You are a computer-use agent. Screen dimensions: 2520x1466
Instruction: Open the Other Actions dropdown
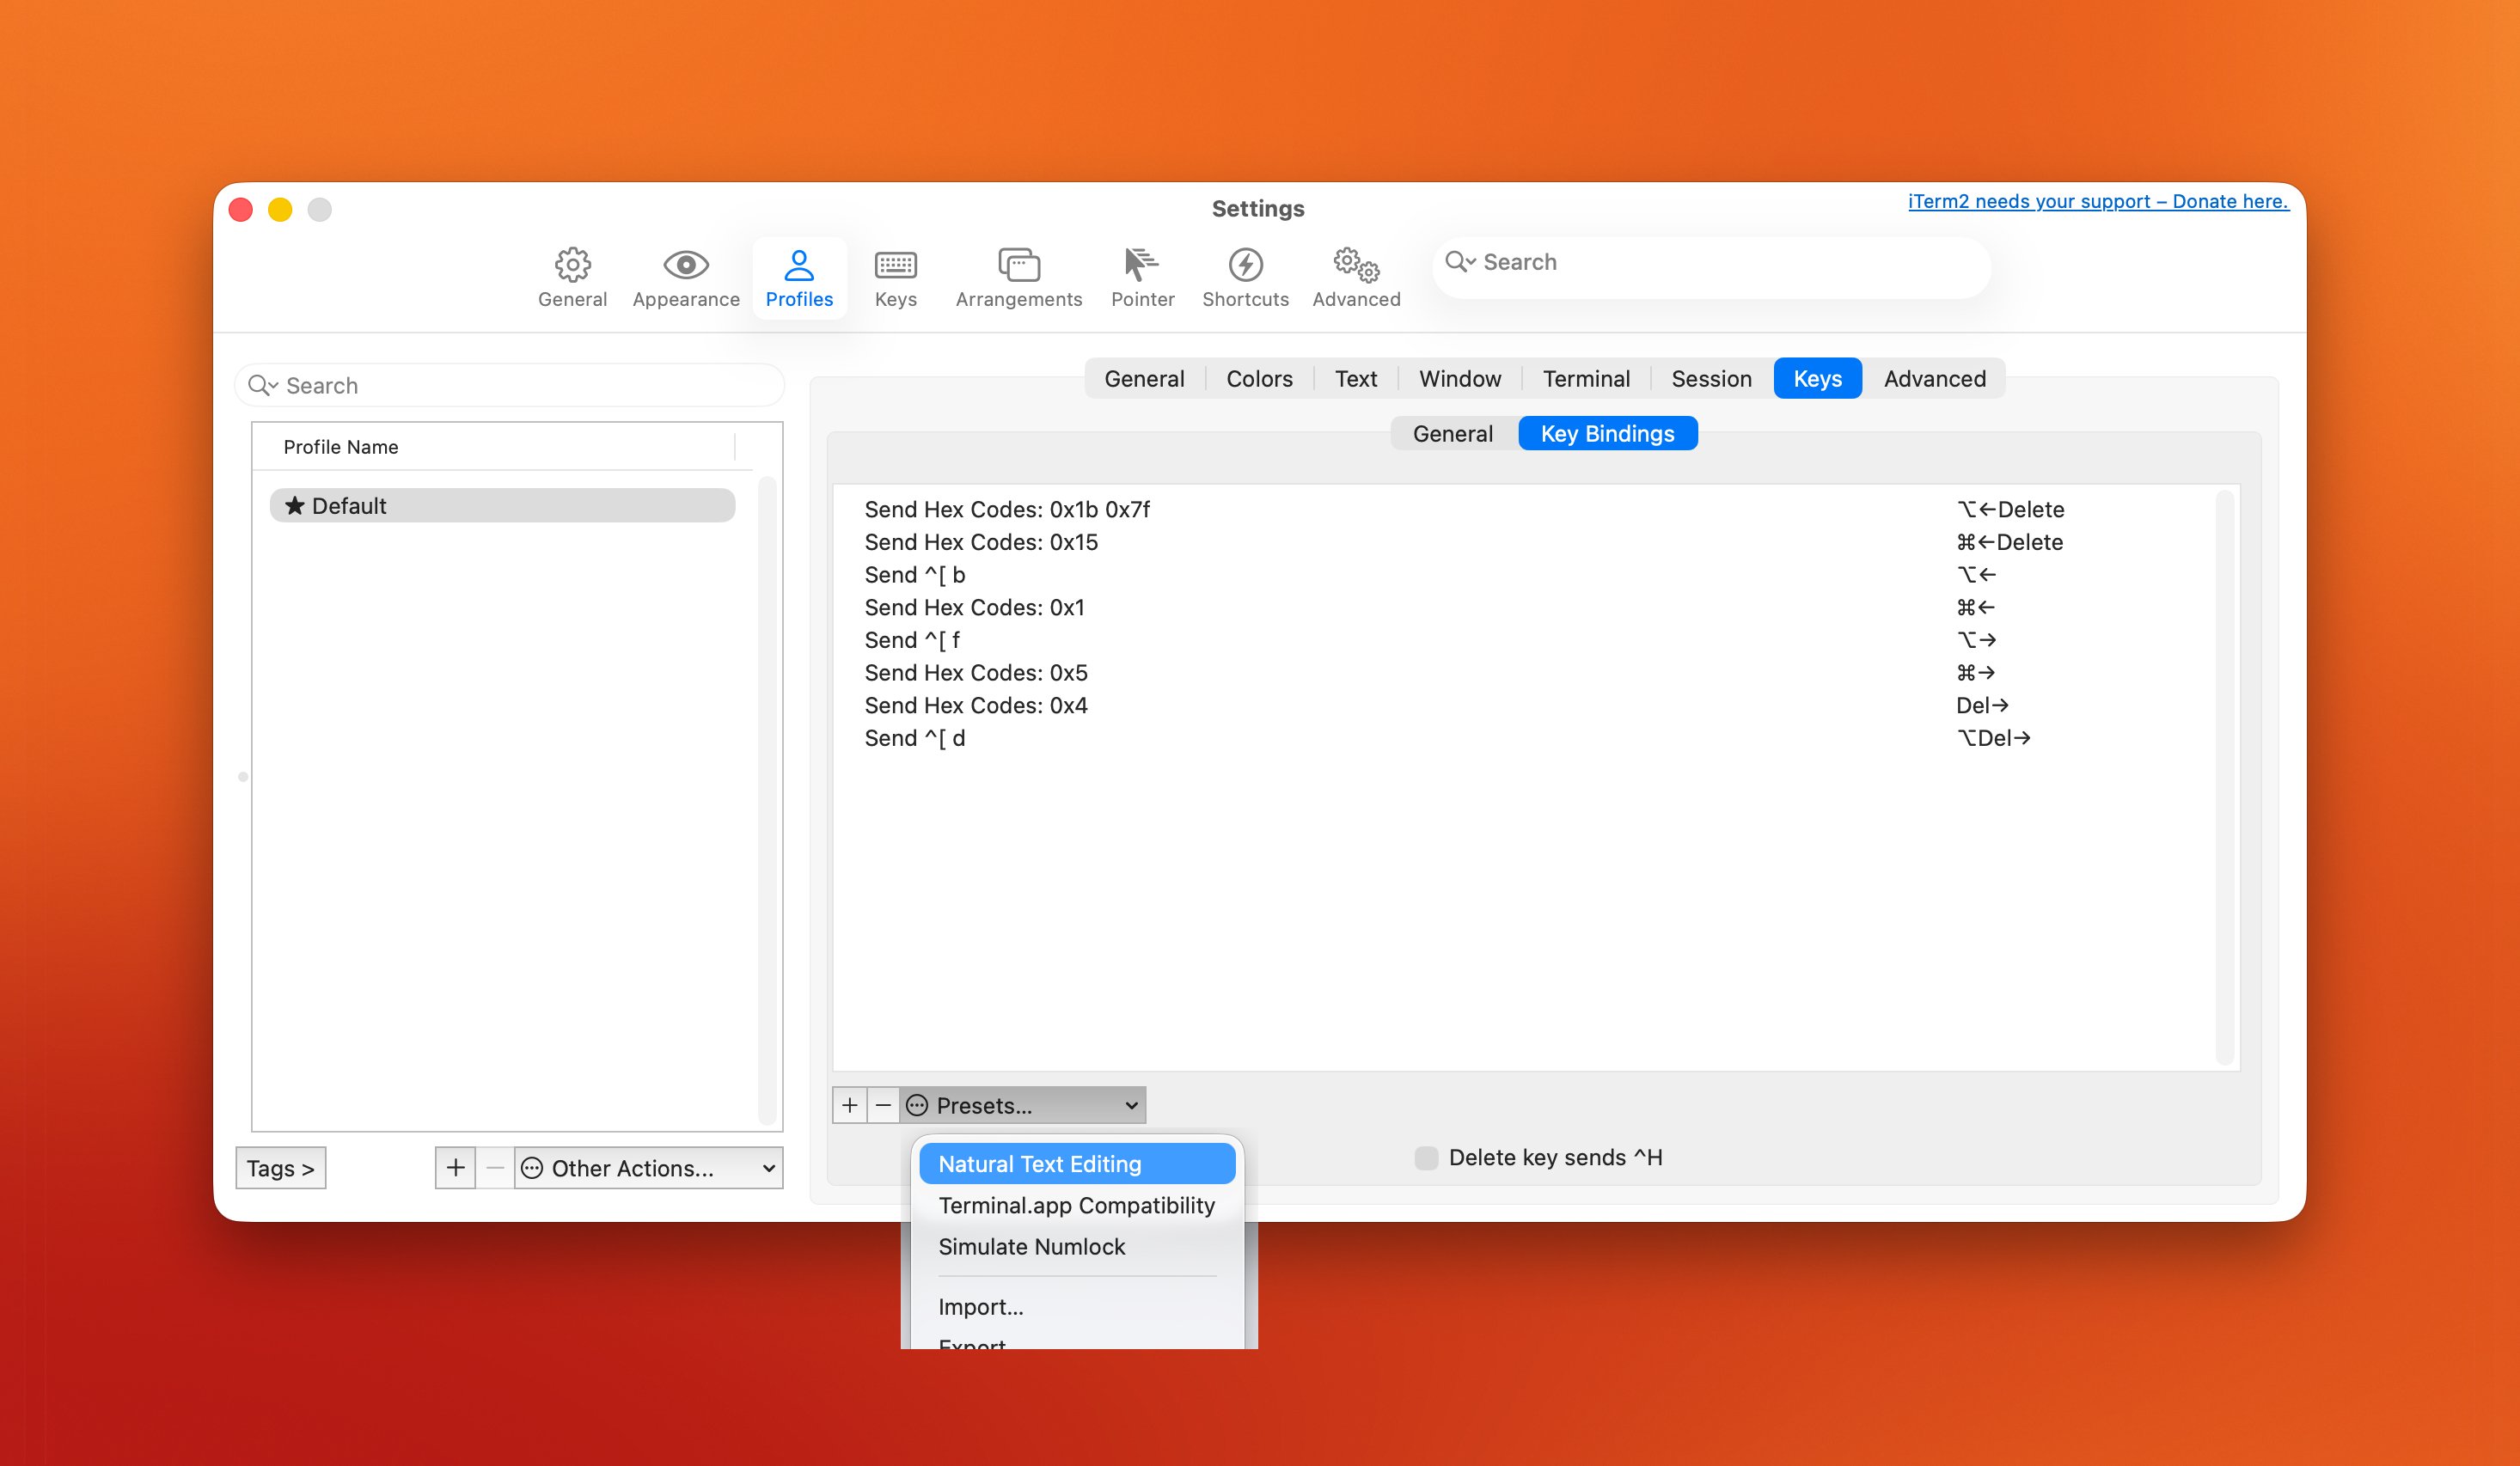click(x=648, y=1168)
